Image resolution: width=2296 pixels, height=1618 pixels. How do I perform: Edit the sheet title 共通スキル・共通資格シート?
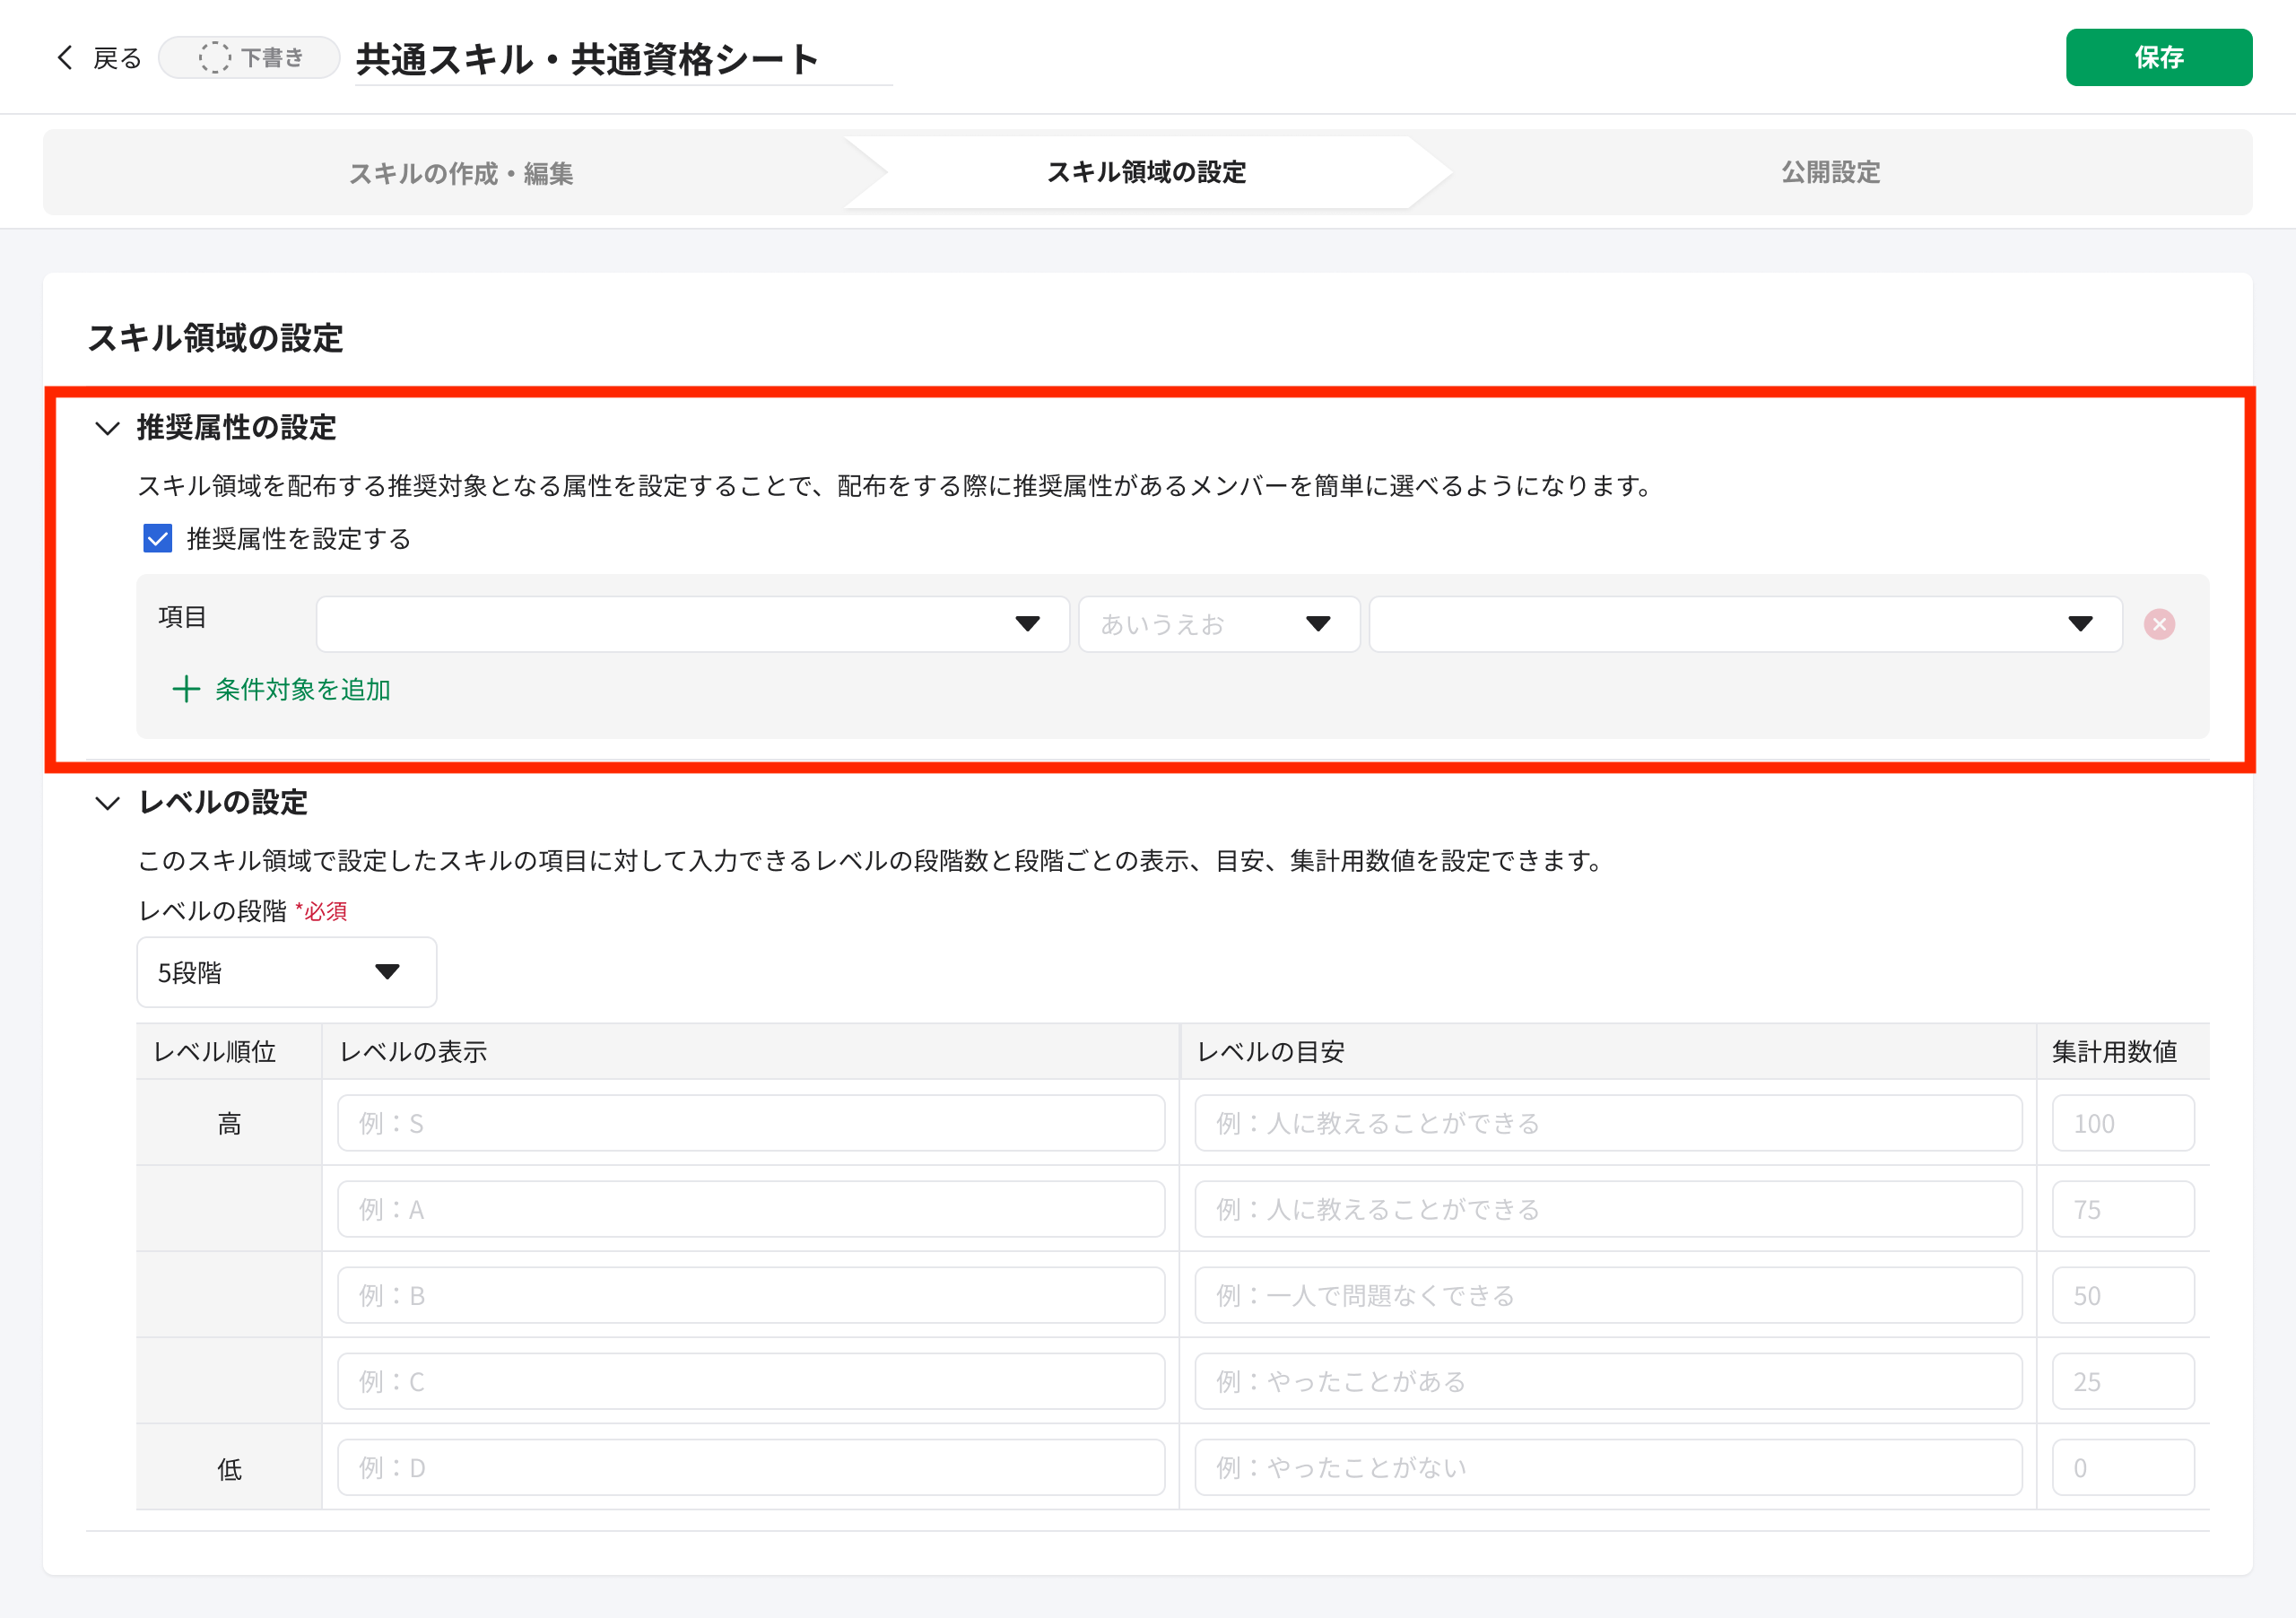pos(623,60)
